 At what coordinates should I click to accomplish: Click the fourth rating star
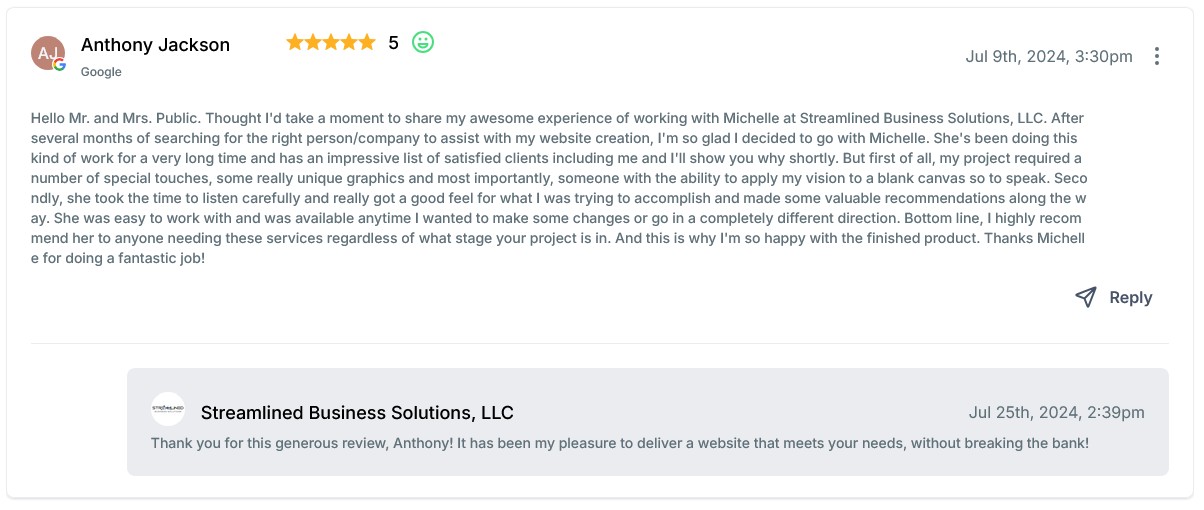pyautogui.click(x=349, y=42)
